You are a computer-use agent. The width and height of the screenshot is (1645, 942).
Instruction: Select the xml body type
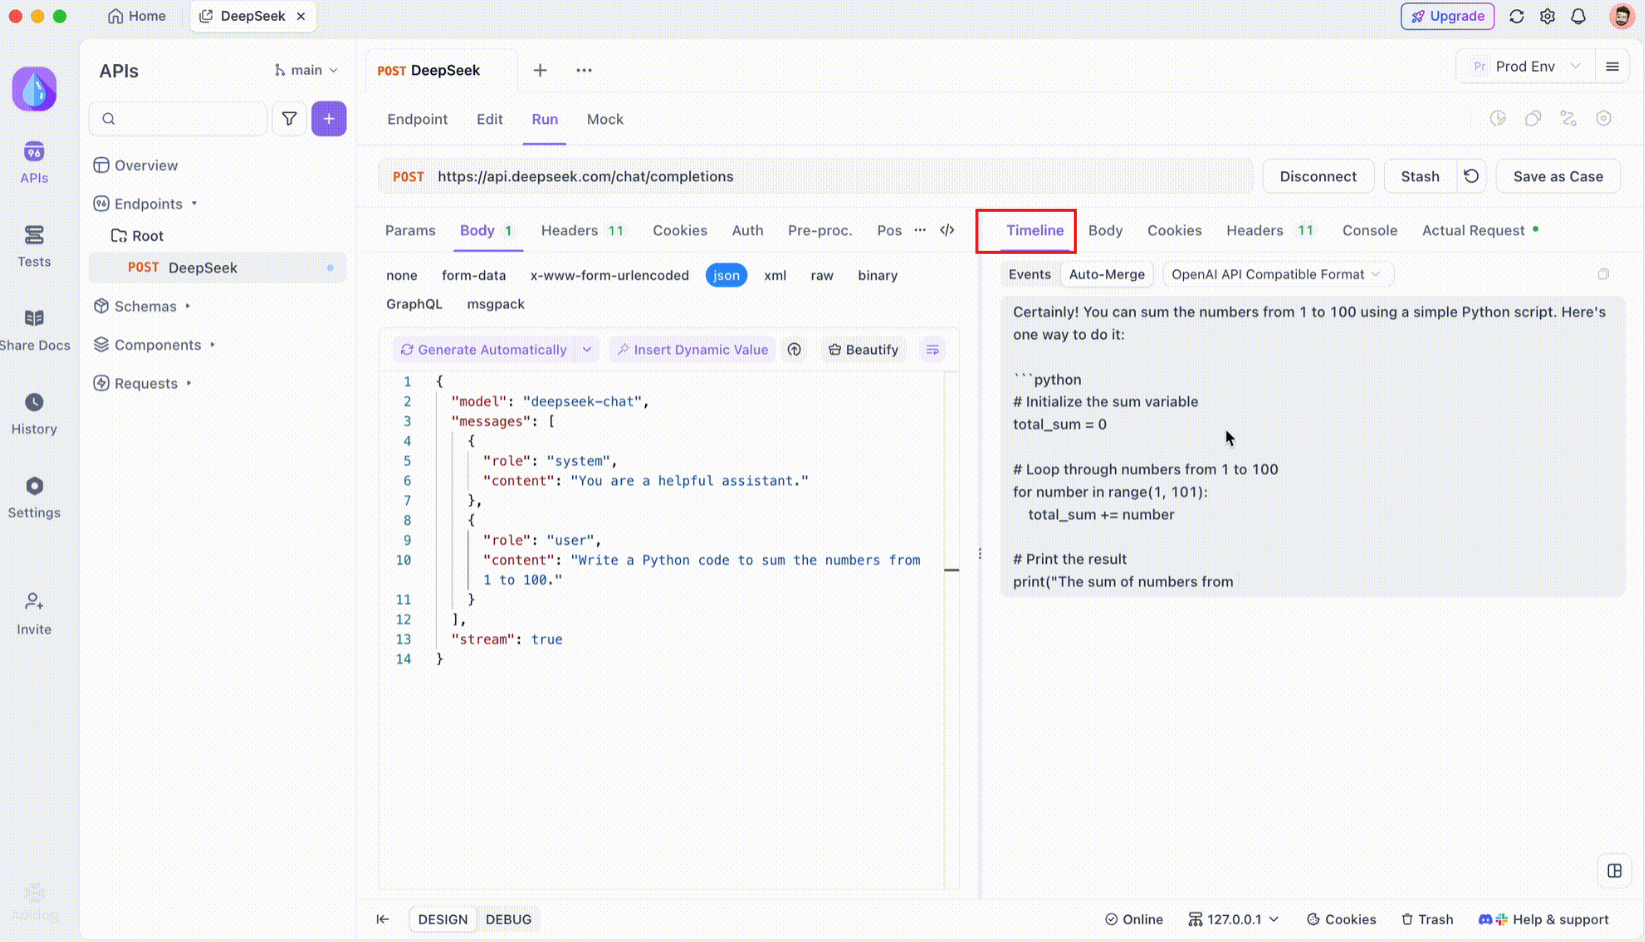coord(775,275)
